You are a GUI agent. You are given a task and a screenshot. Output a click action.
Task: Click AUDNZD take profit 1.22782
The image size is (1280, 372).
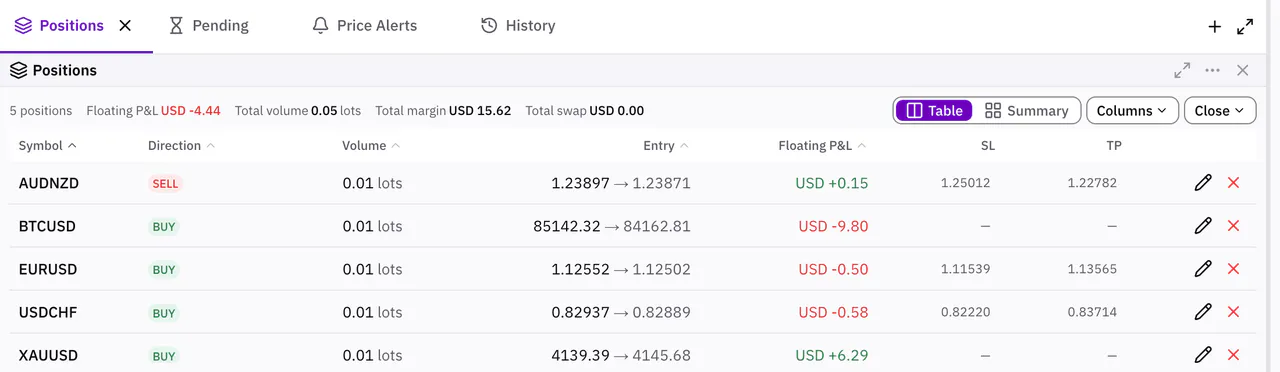[1092, 183]
